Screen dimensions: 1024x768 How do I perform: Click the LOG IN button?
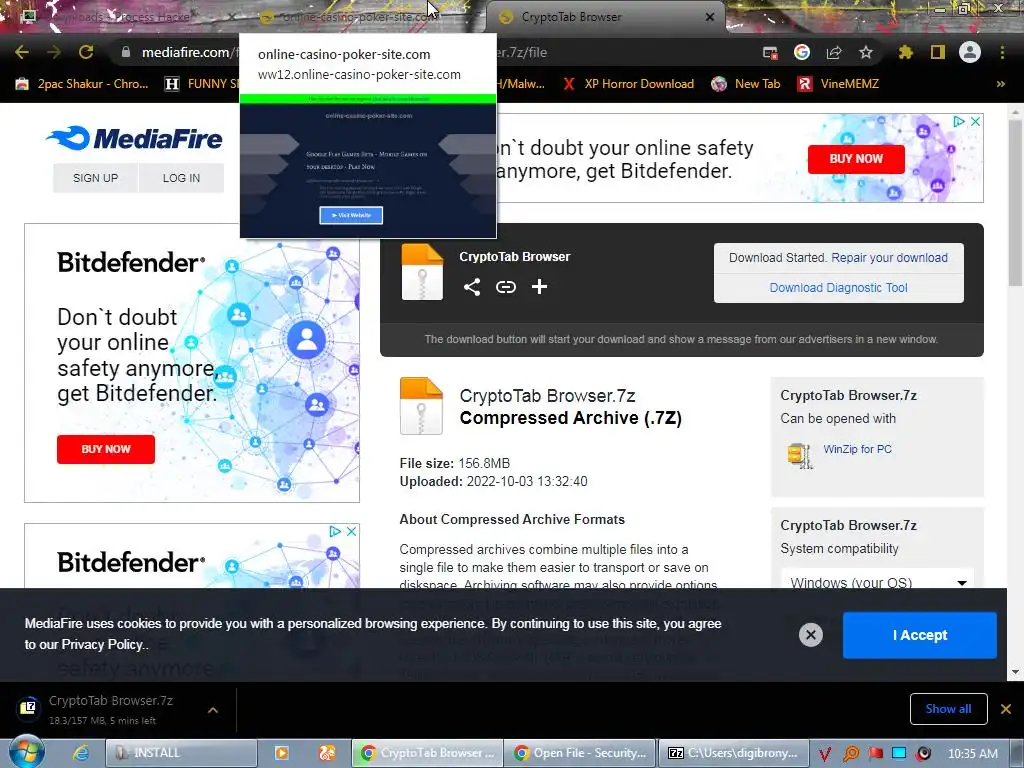coord(182,178)
